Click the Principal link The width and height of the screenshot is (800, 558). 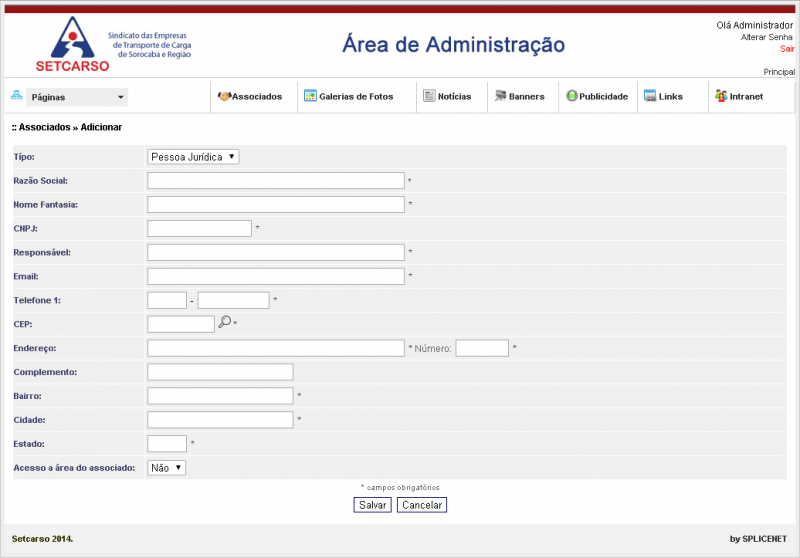[x=779, y=72]
